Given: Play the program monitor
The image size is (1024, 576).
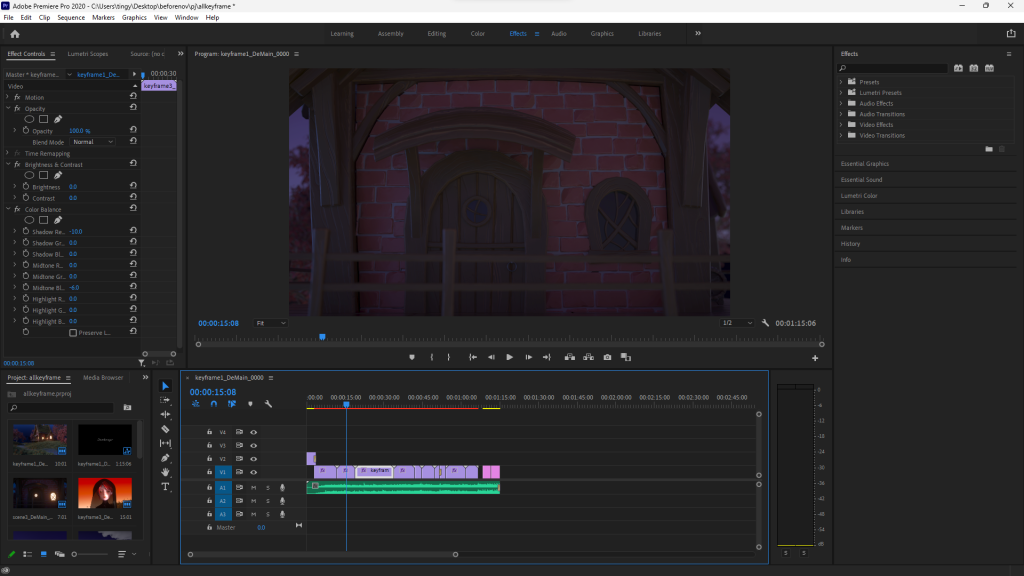Looking at the screenshot, I should coord(509,357).
